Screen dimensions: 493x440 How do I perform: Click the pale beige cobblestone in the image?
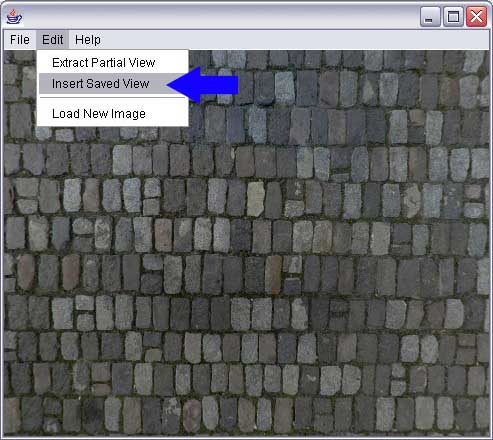tap(256, 199)
